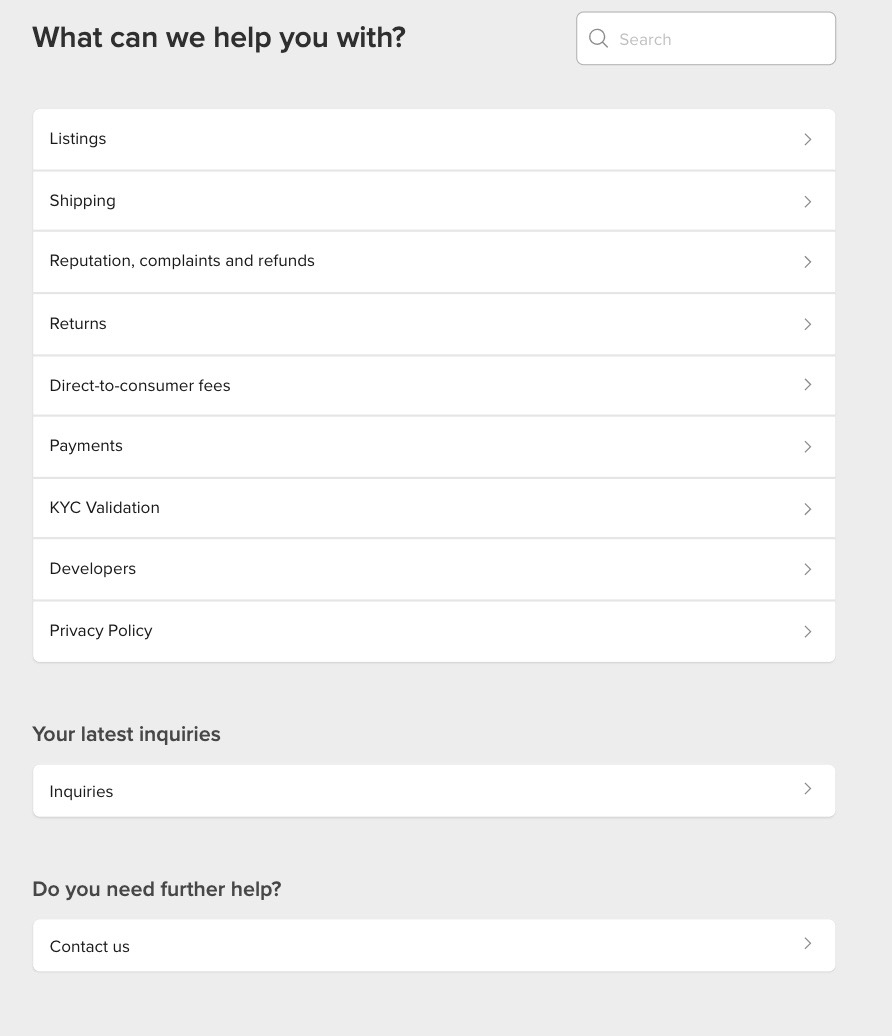Open Direct-to-consumer fees topic
Screen dimensions: 892x1036
(x=434, y=385)
